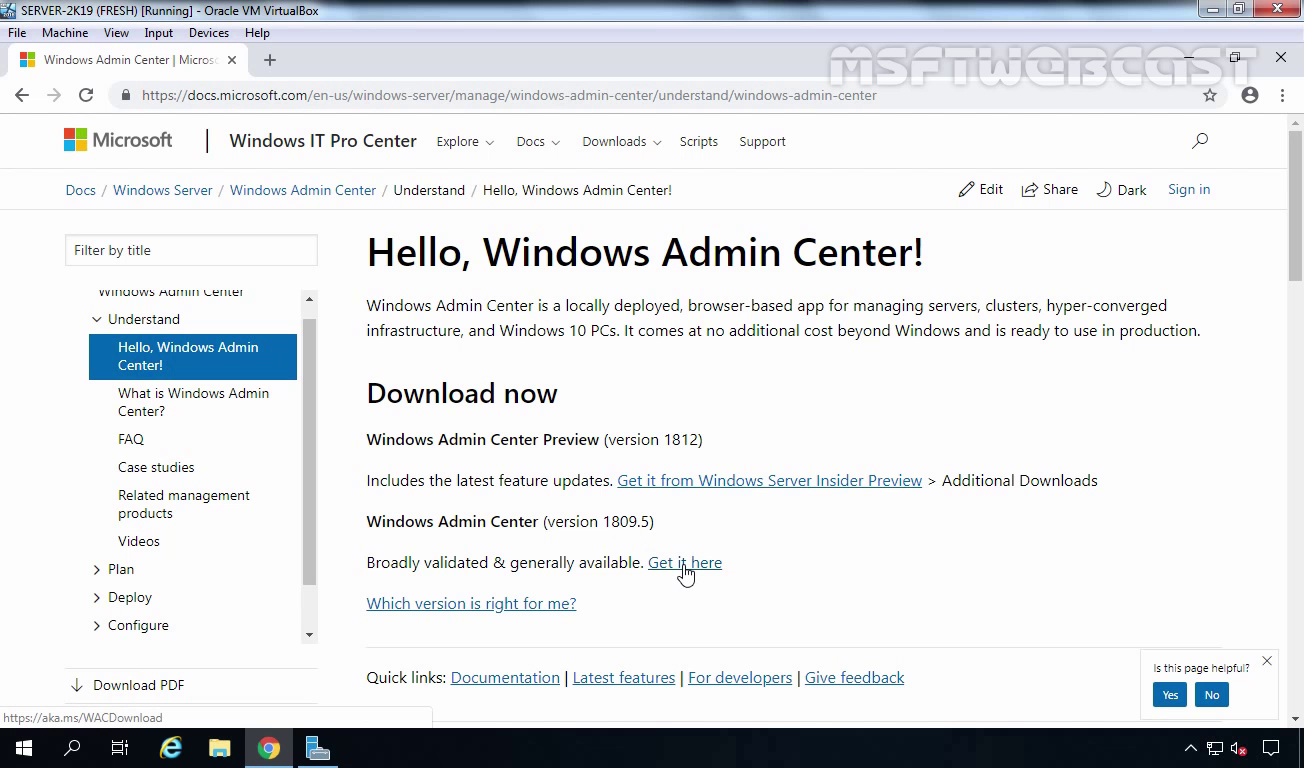The width and height of the screenshot is (1304, 768).
Task: Expand the Downloads dropdown menu
Action: point(622,142)
